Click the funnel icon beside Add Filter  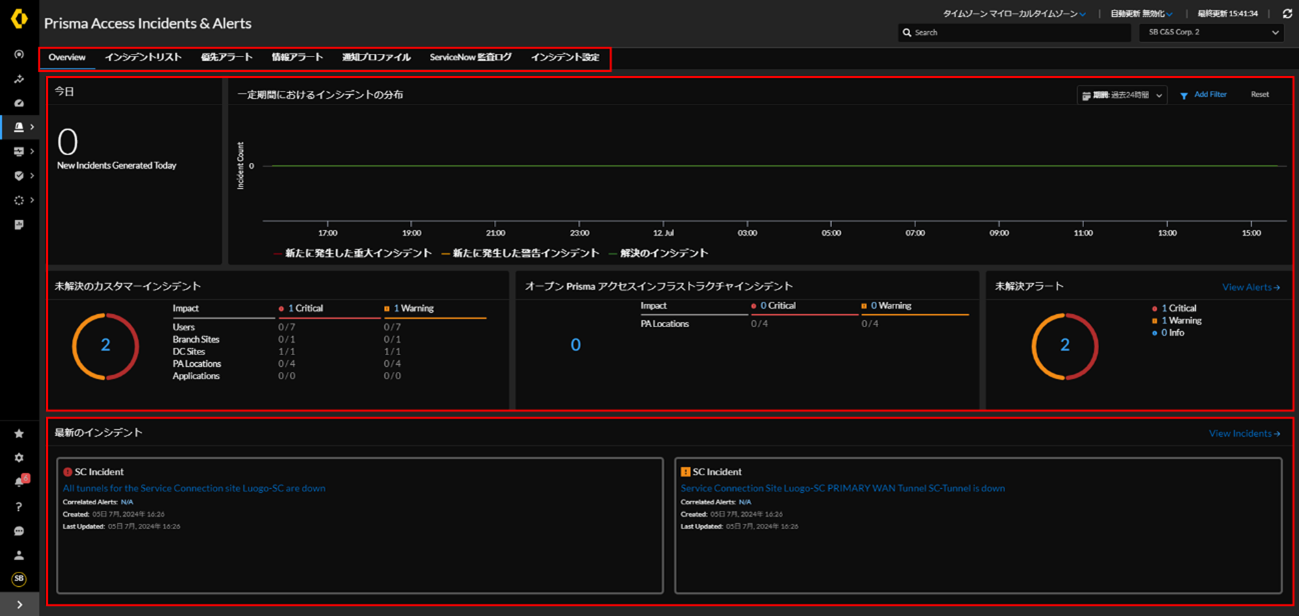coord(1184,95)
